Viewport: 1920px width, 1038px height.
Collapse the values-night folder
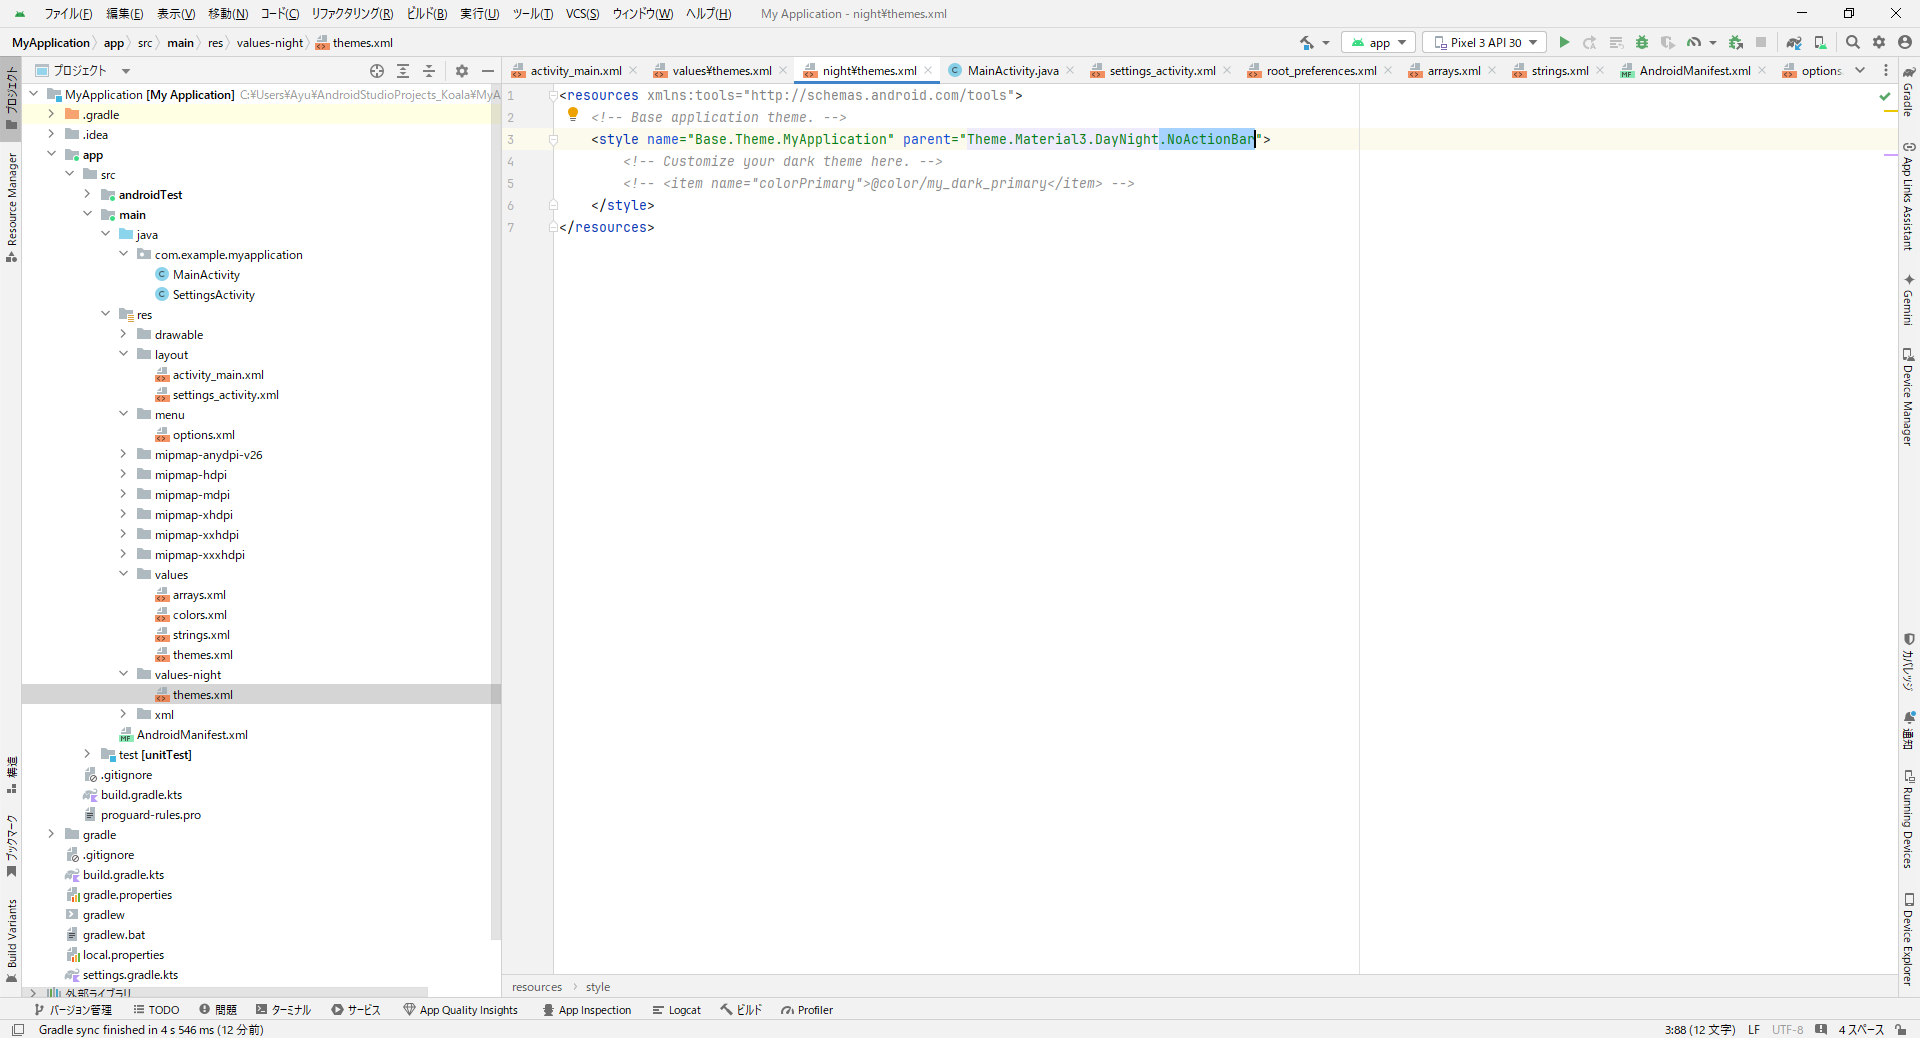point(124,674)
